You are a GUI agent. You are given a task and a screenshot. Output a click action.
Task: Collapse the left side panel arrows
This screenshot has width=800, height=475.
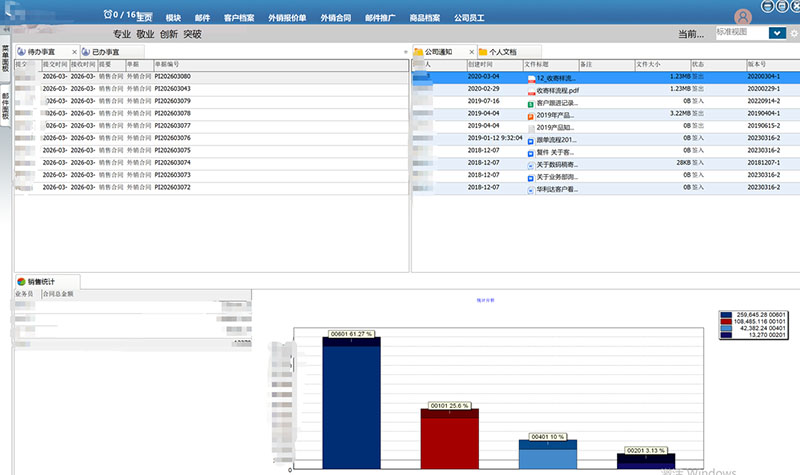point(5,33)
